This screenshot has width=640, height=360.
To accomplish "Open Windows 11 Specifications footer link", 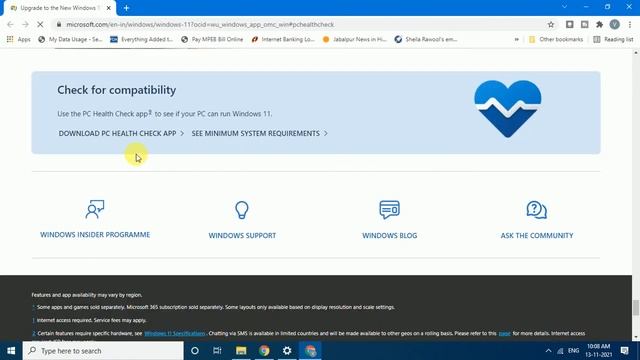I will coord(175,333).
